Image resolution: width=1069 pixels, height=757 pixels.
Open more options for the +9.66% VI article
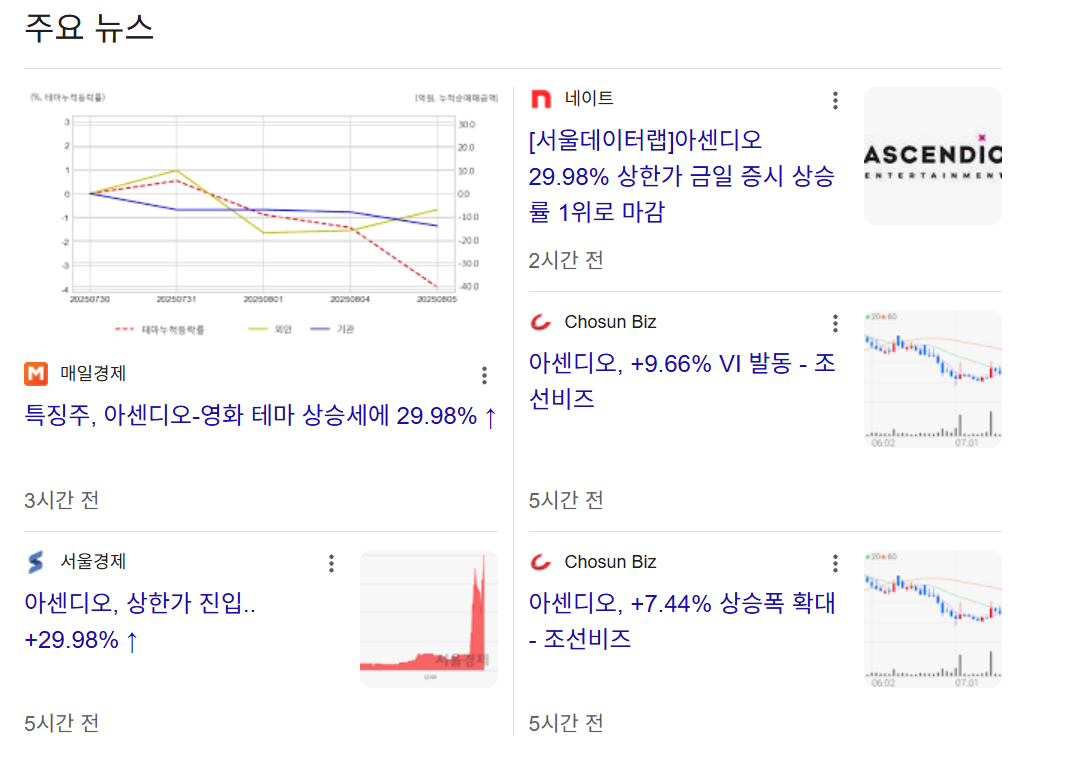point(835,323)
